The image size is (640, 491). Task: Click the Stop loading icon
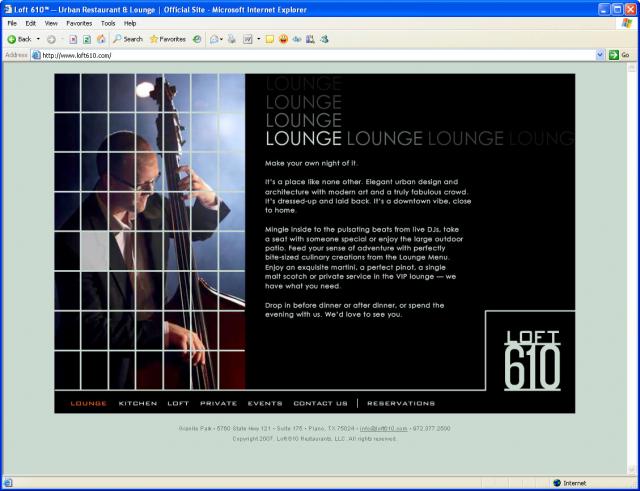(x=74, y=39)
